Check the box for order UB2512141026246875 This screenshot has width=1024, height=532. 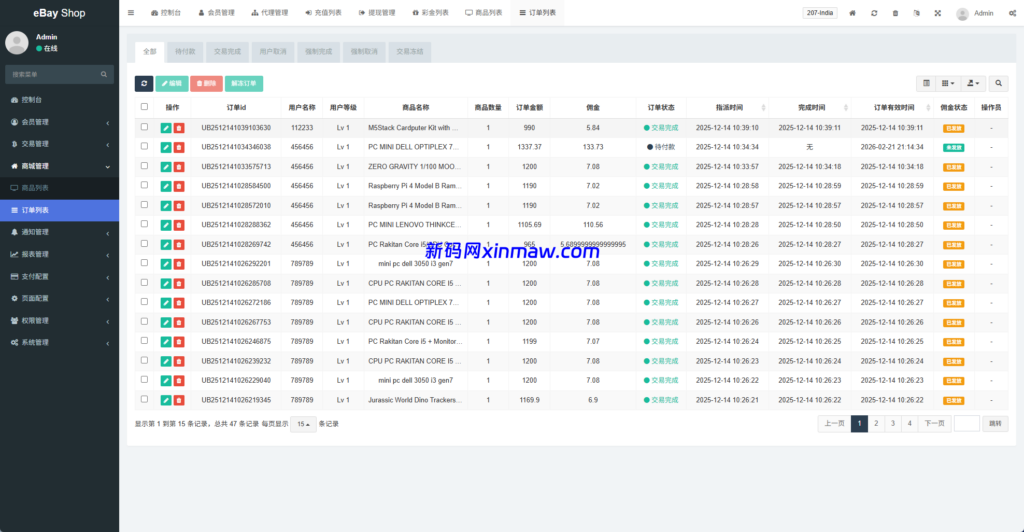click(x=144, y=341)
